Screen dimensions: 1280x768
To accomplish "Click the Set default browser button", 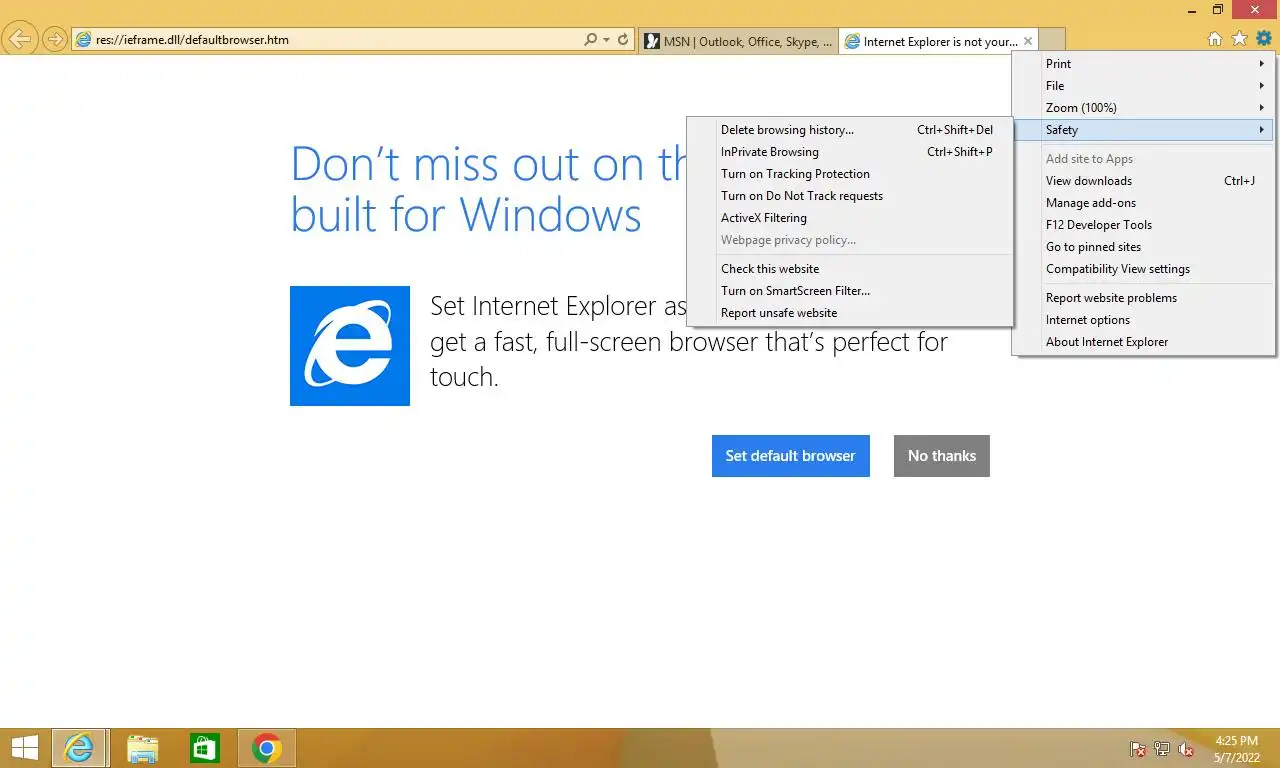I will [x=790, y=455].
